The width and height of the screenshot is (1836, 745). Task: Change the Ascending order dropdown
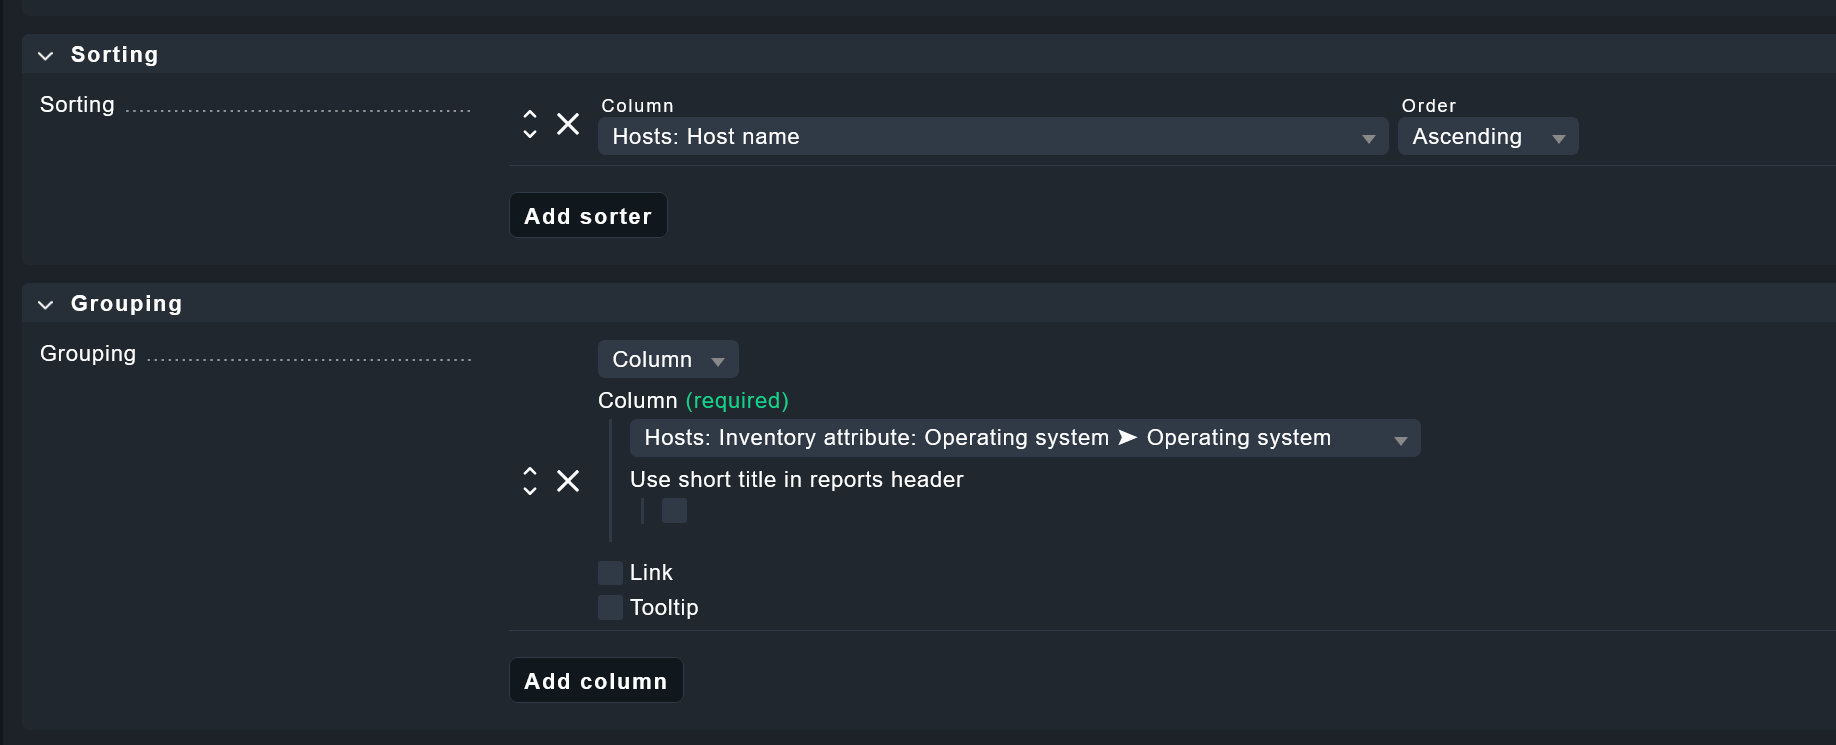(x=1488, y=136)
